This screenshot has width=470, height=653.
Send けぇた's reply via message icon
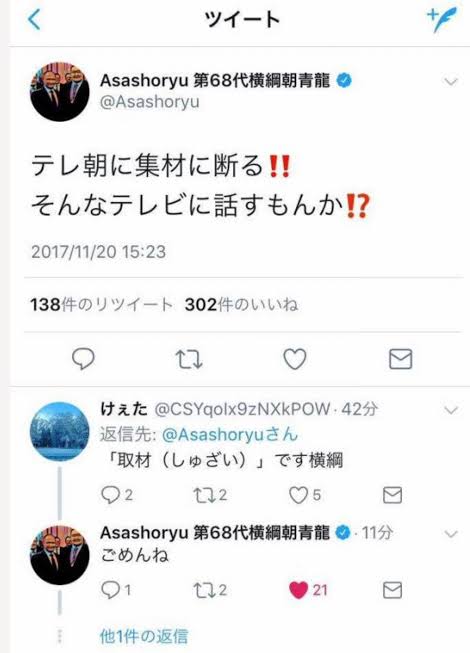tap(392, 495)
